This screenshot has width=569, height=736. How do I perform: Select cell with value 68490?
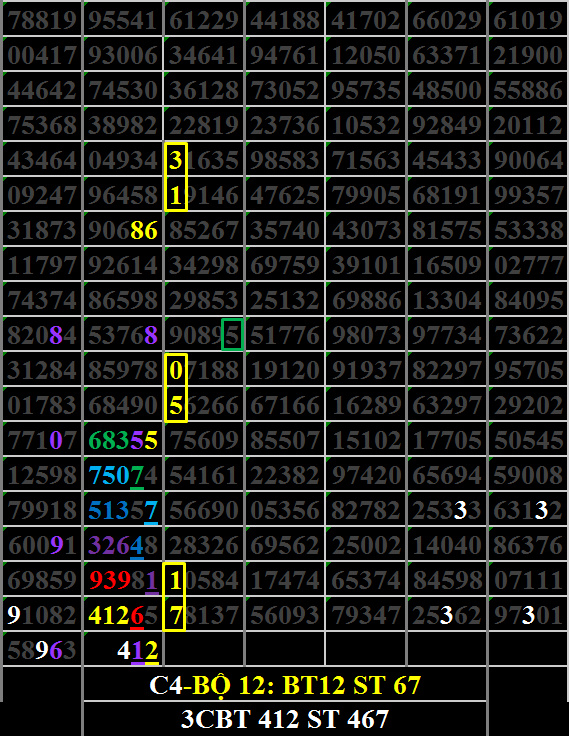tap(123, 405)
